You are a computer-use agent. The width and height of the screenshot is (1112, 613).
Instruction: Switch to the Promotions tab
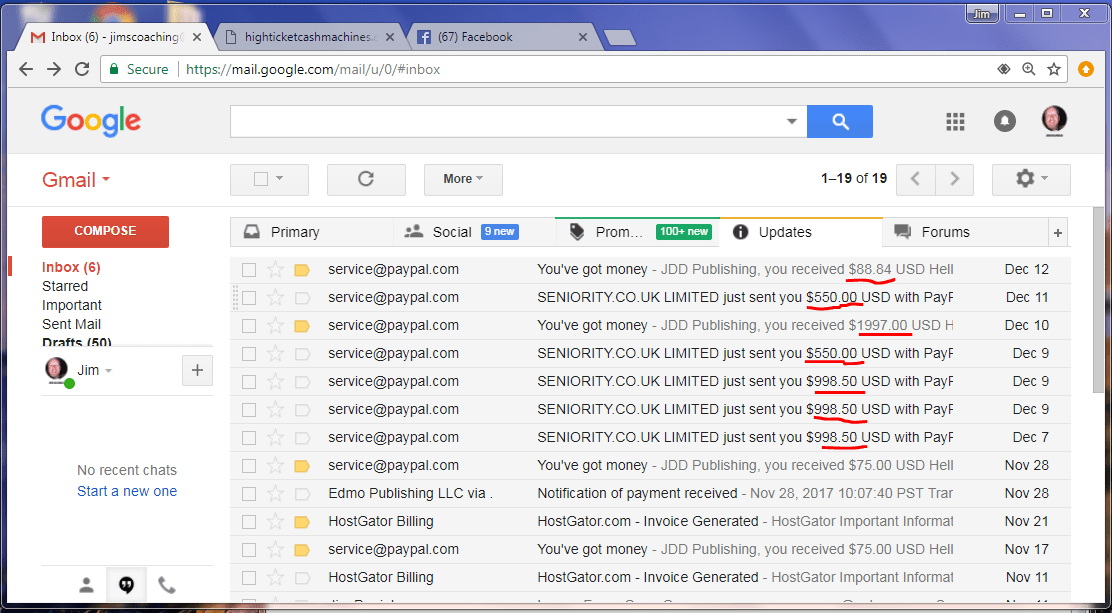(x=638, y=232)
